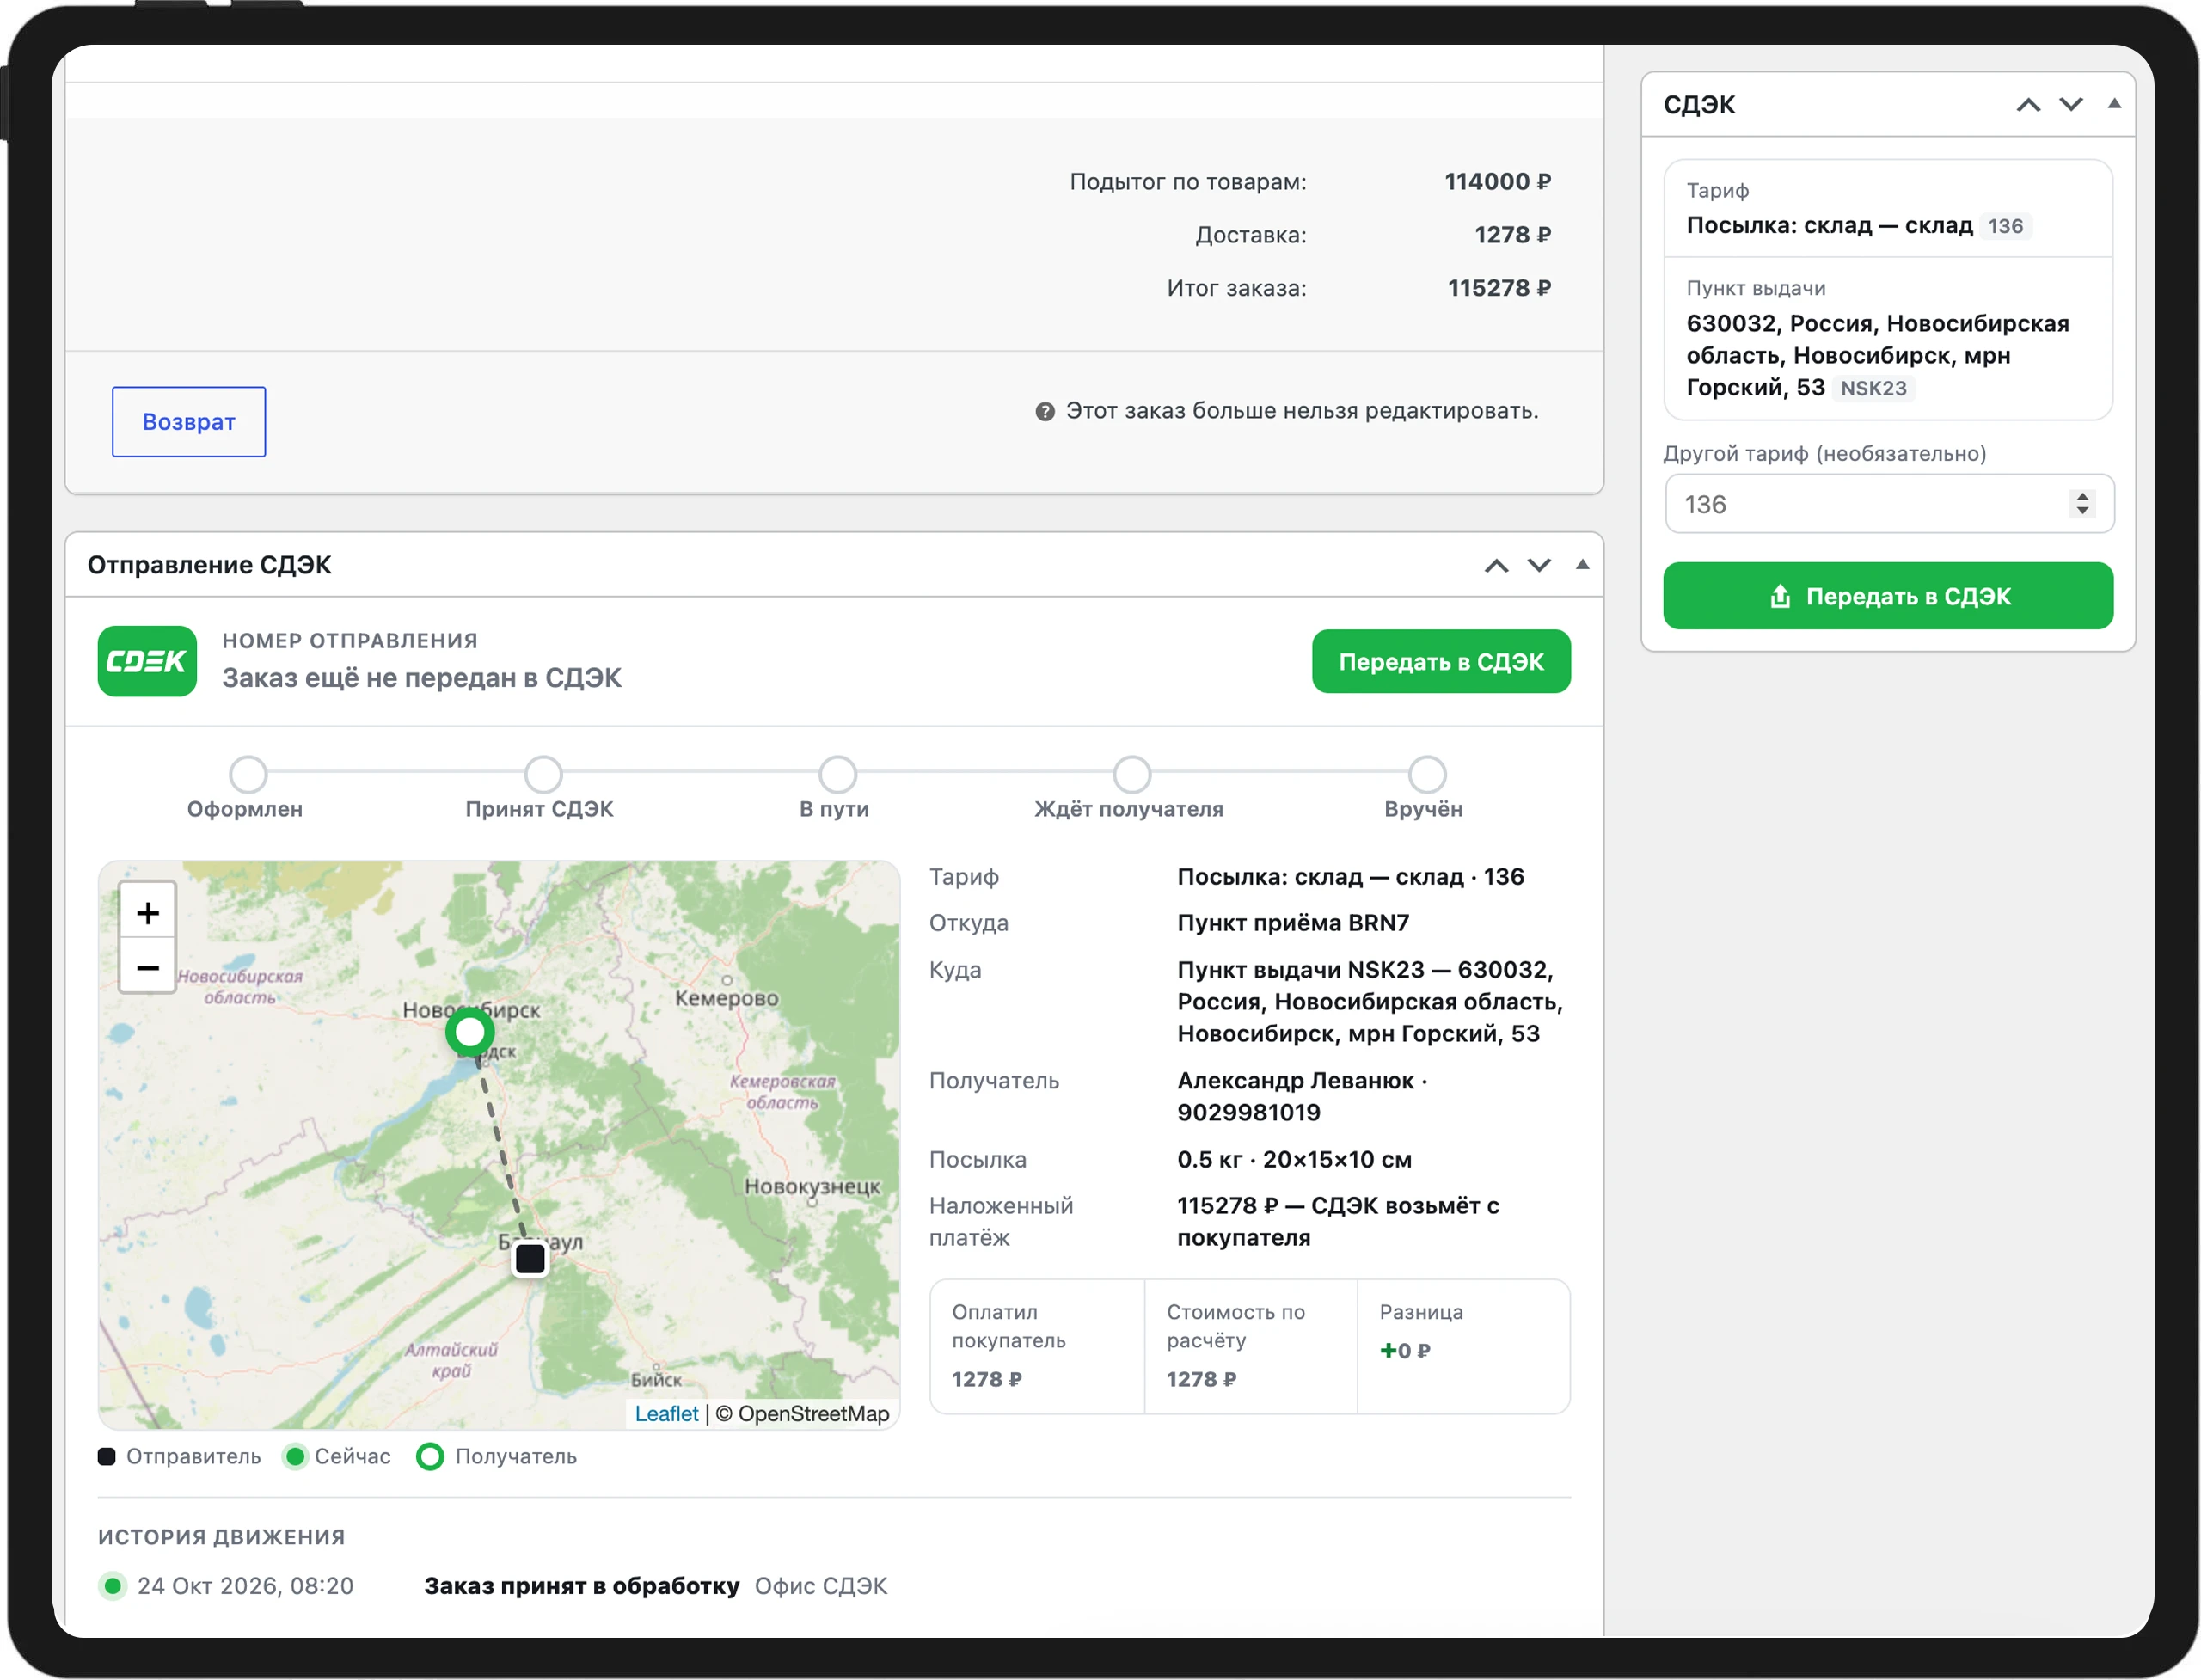
Task: Click the pickup point code NSK23
Action: coord(1873,388)
